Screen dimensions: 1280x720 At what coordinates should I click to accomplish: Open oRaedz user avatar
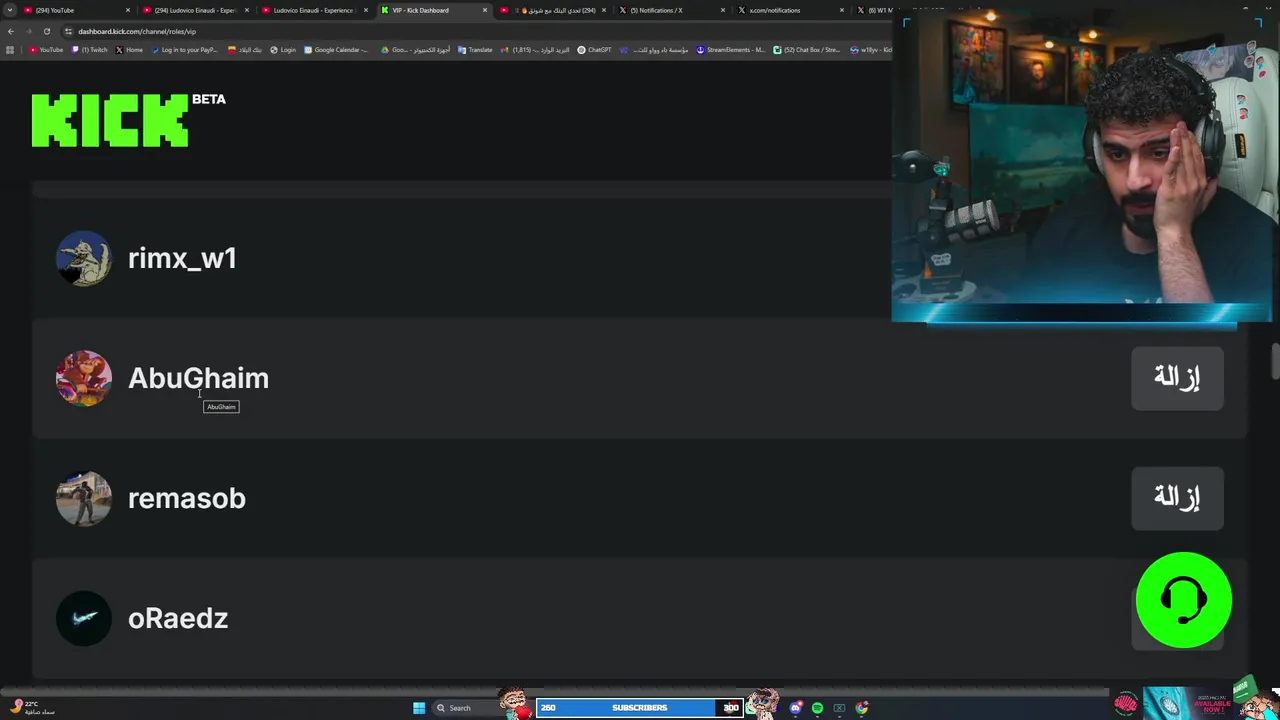point(84,618)
